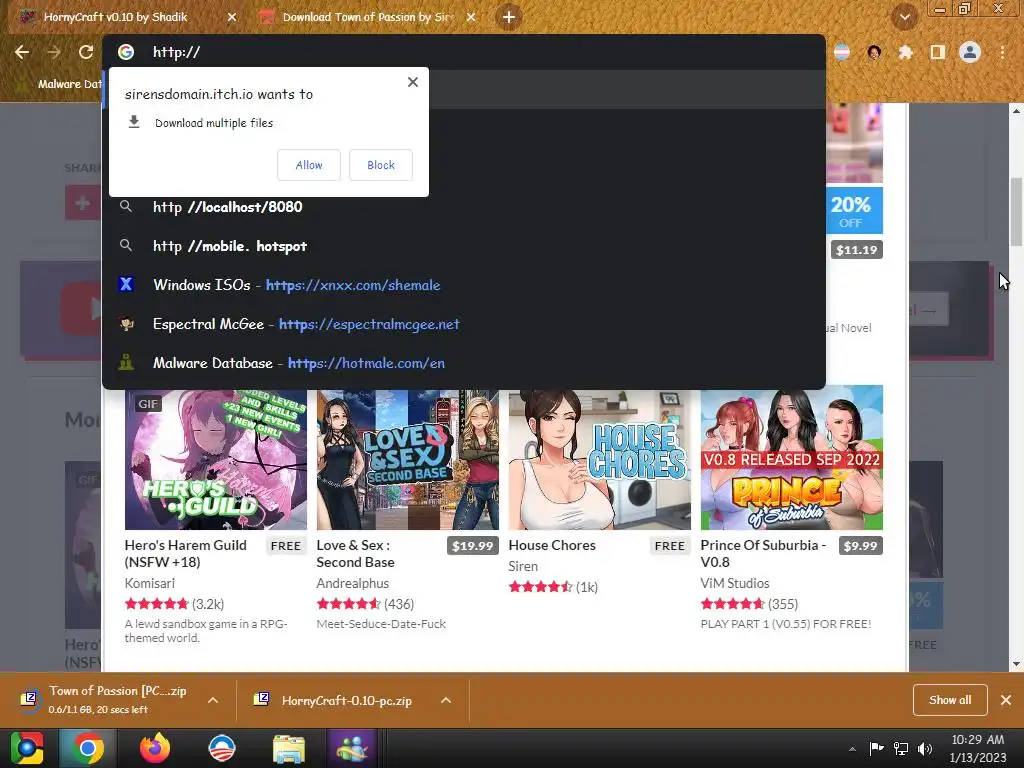
Task: Reload the current page
Action: click(86, 52)
